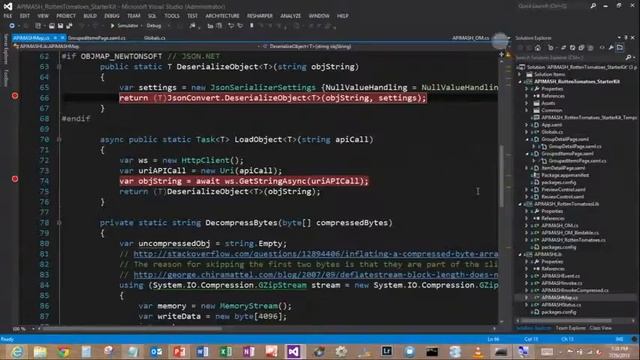This screenshot has width=640, height=360.
Task: Collapse the APIMASH_RottenTomatoesLib project
Action: (x=520, y=204)
